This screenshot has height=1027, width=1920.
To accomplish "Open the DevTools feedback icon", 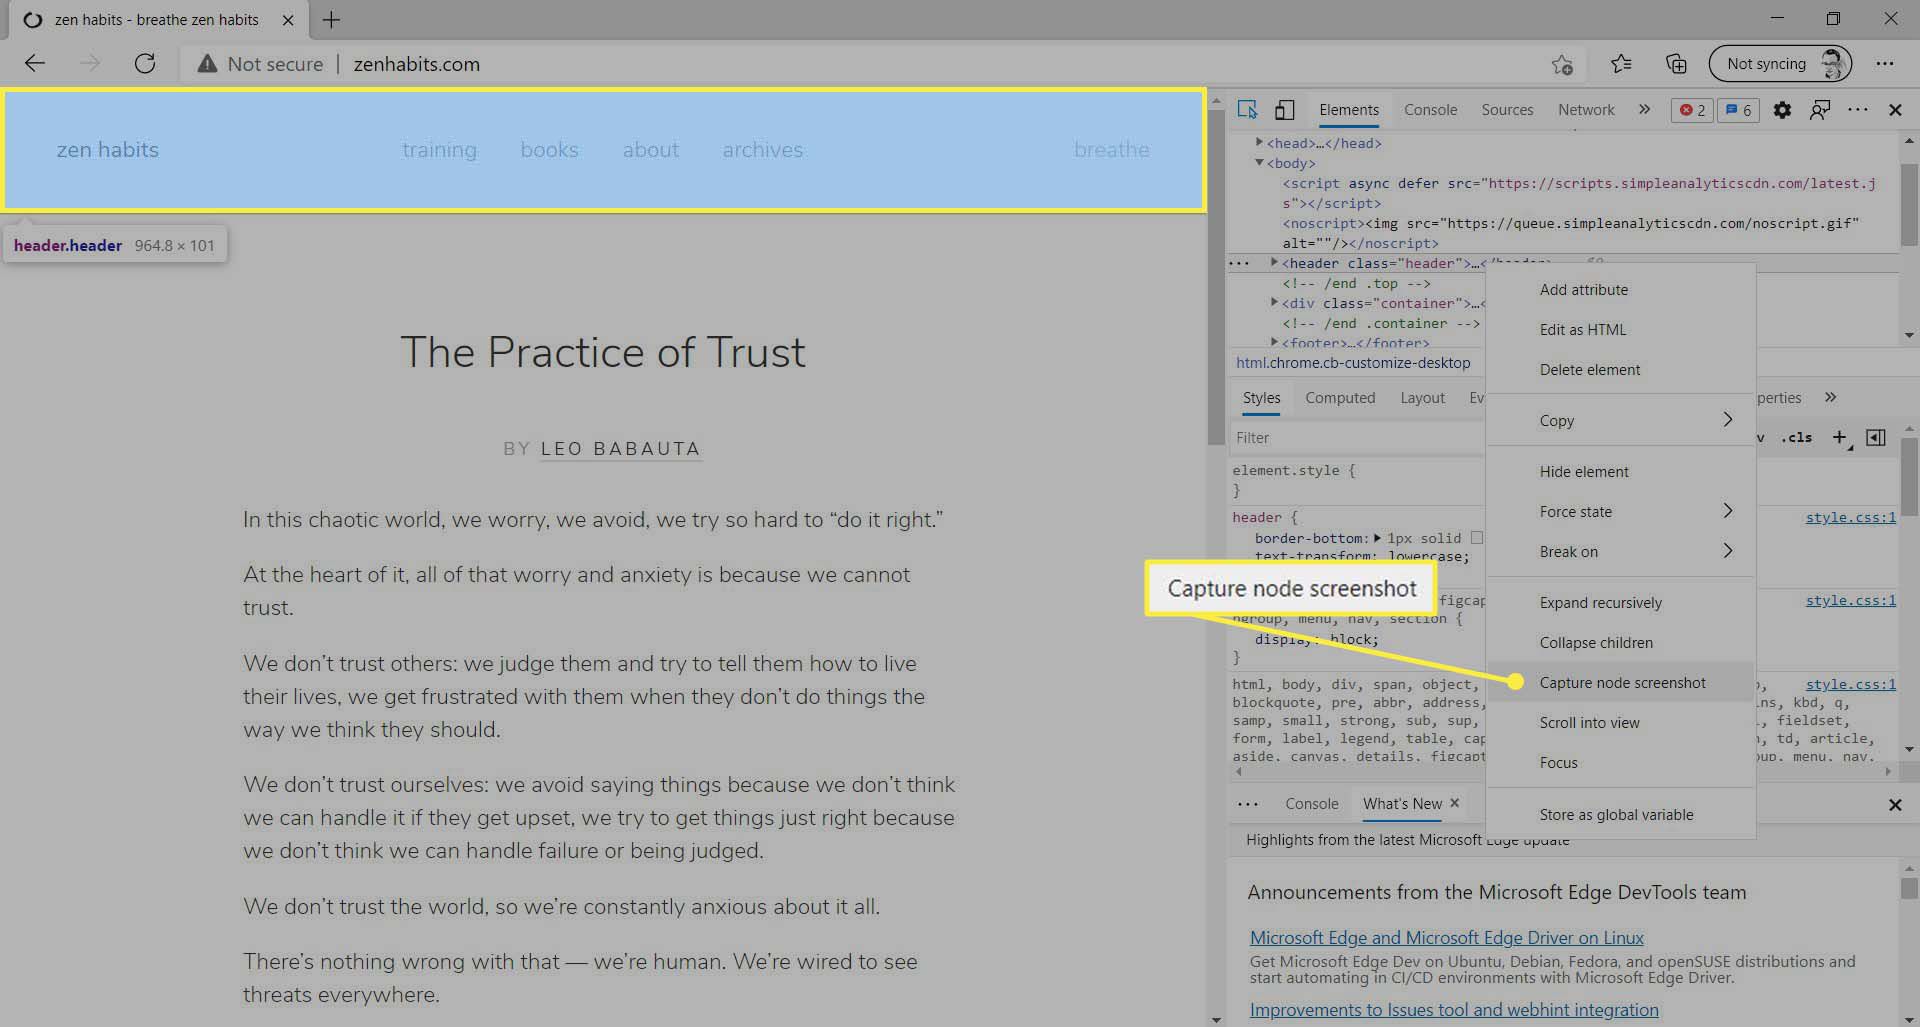I will (1820, 110).
